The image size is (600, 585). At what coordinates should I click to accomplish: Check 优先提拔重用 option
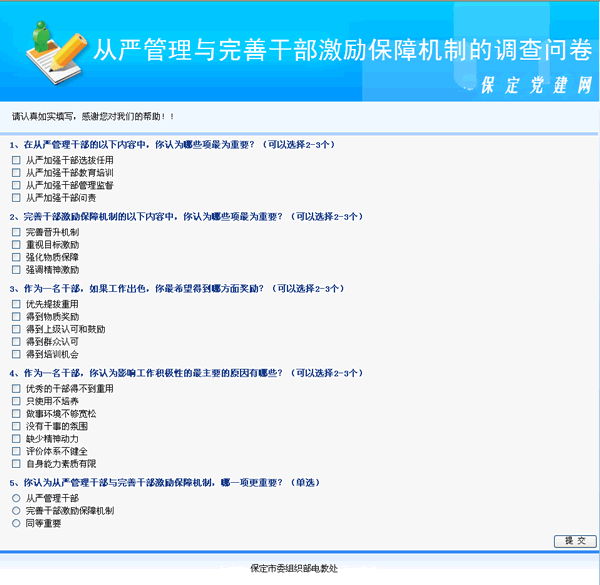click(x=16, y=304)
